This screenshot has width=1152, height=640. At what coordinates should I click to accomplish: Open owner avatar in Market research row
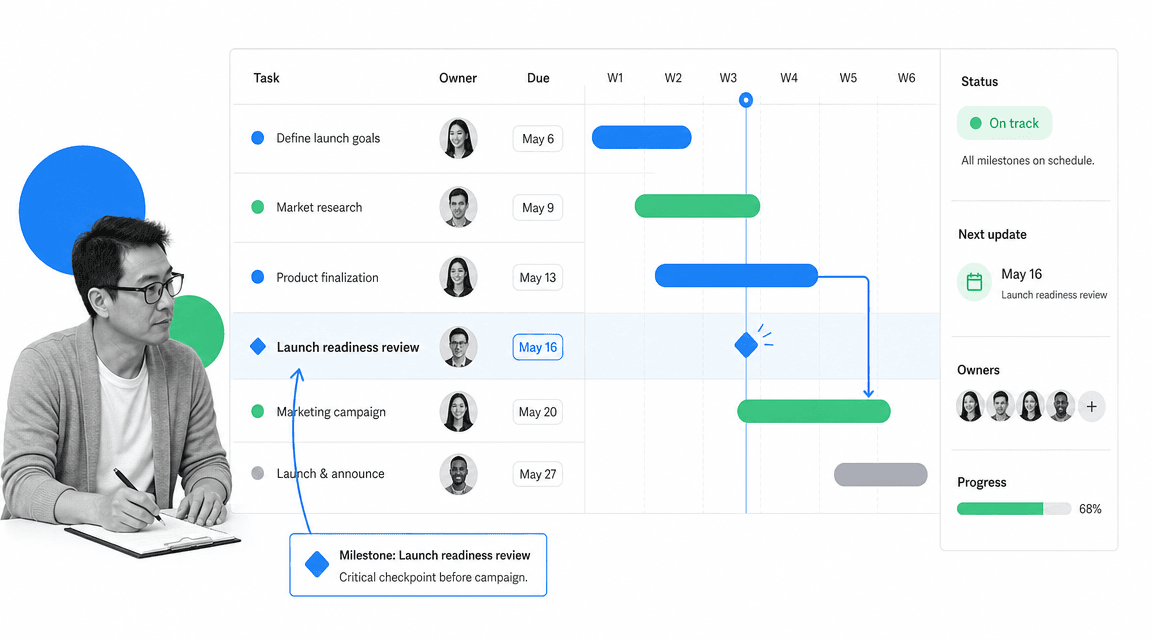(x=458, y=207)
